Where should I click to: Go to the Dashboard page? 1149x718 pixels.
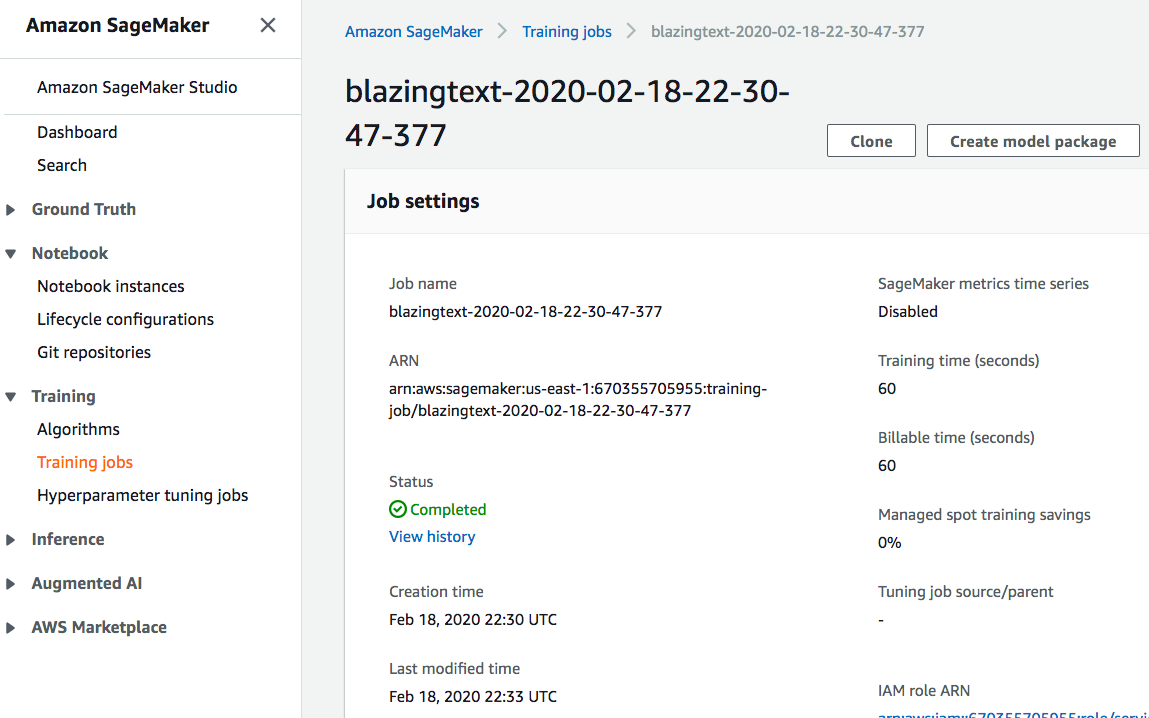pos(77,132)
